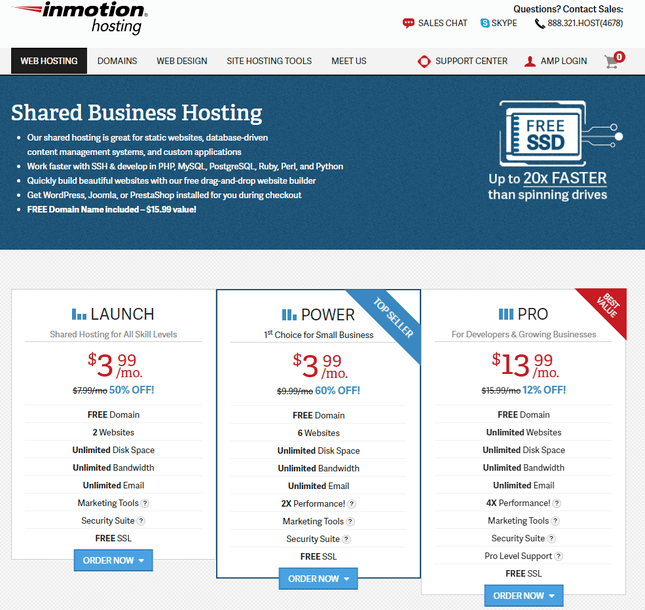Click the AMP Login user icon
Image resolution: width=645 pixels, height=610 pixels.
pos(530,61)
